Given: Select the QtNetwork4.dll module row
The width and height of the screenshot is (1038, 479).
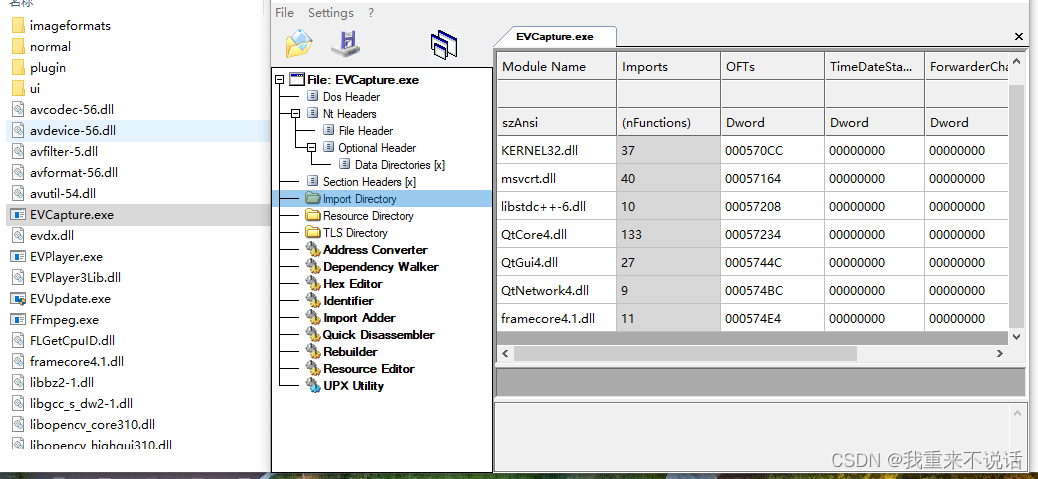Looking at the screenshot, I should click(752, 290).
